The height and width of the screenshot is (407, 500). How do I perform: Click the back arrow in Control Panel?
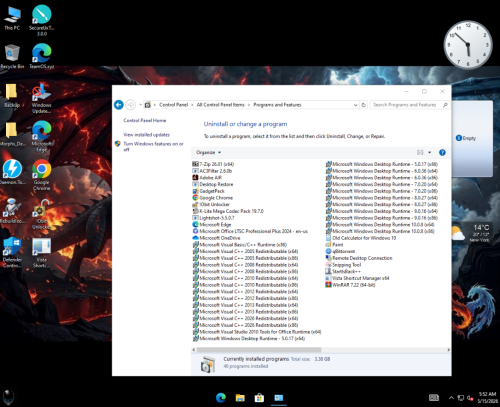click(119, 105)
